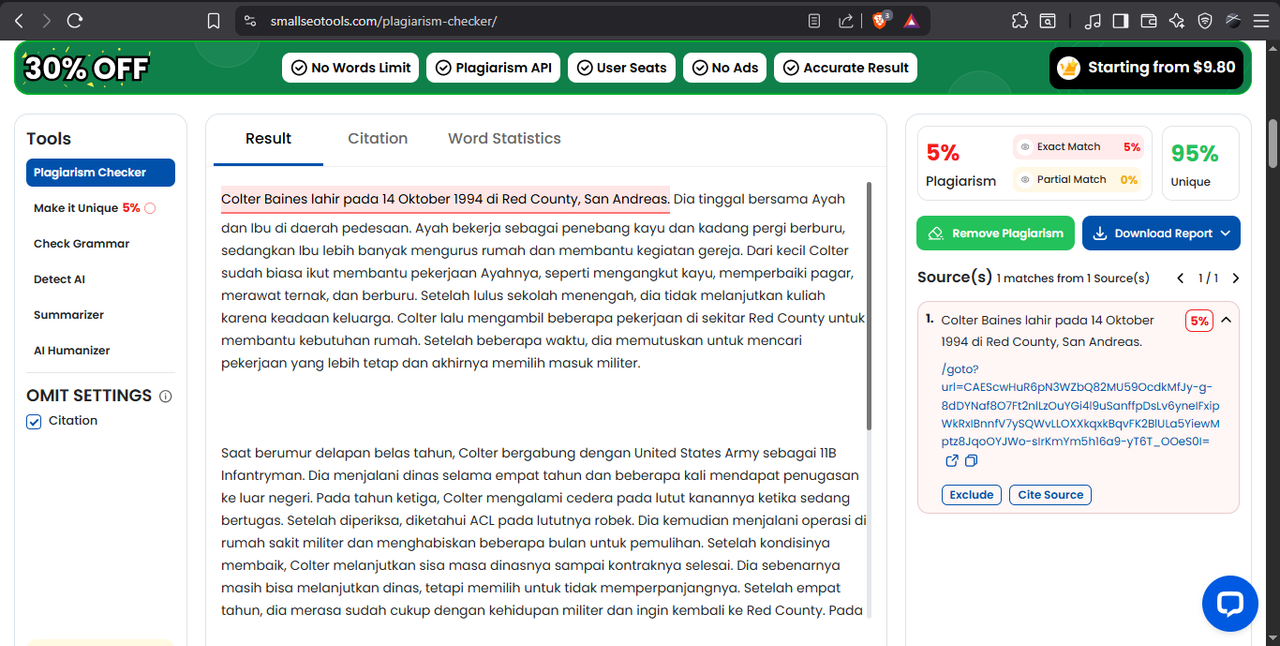Viewport: 1280px width, 646px height.
Task: Click the Exclude button
Action: point(971,495)
